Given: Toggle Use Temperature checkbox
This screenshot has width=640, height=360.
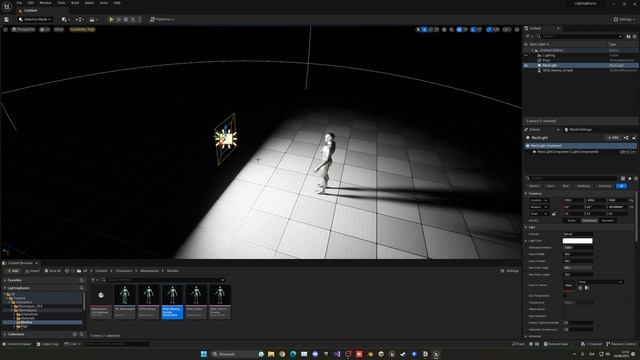Looking at the screenshot, I should point(565,296).
